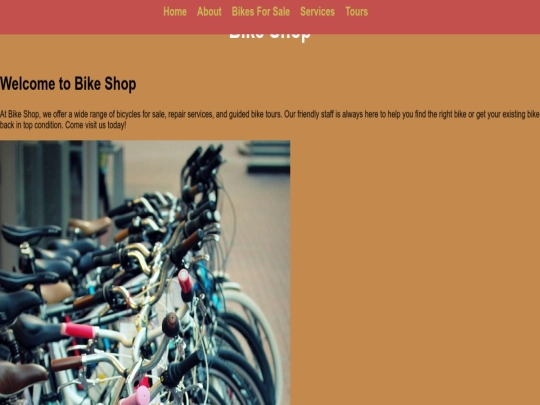
Task: Click the blank tan area beside the photo
Action: click(x=415, y=272)
